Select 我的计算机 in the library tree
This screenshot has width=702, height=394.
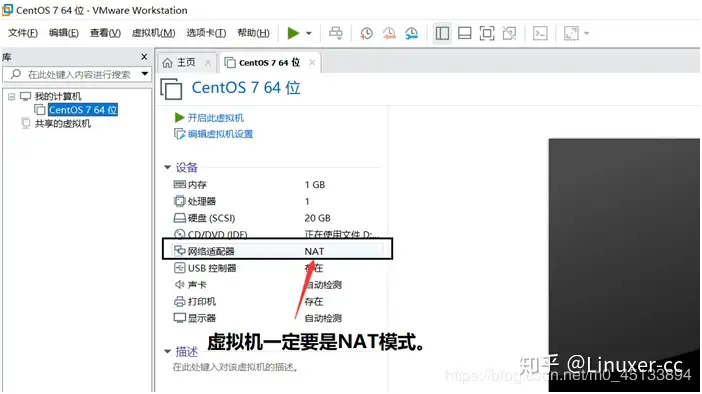click(58, 96)
